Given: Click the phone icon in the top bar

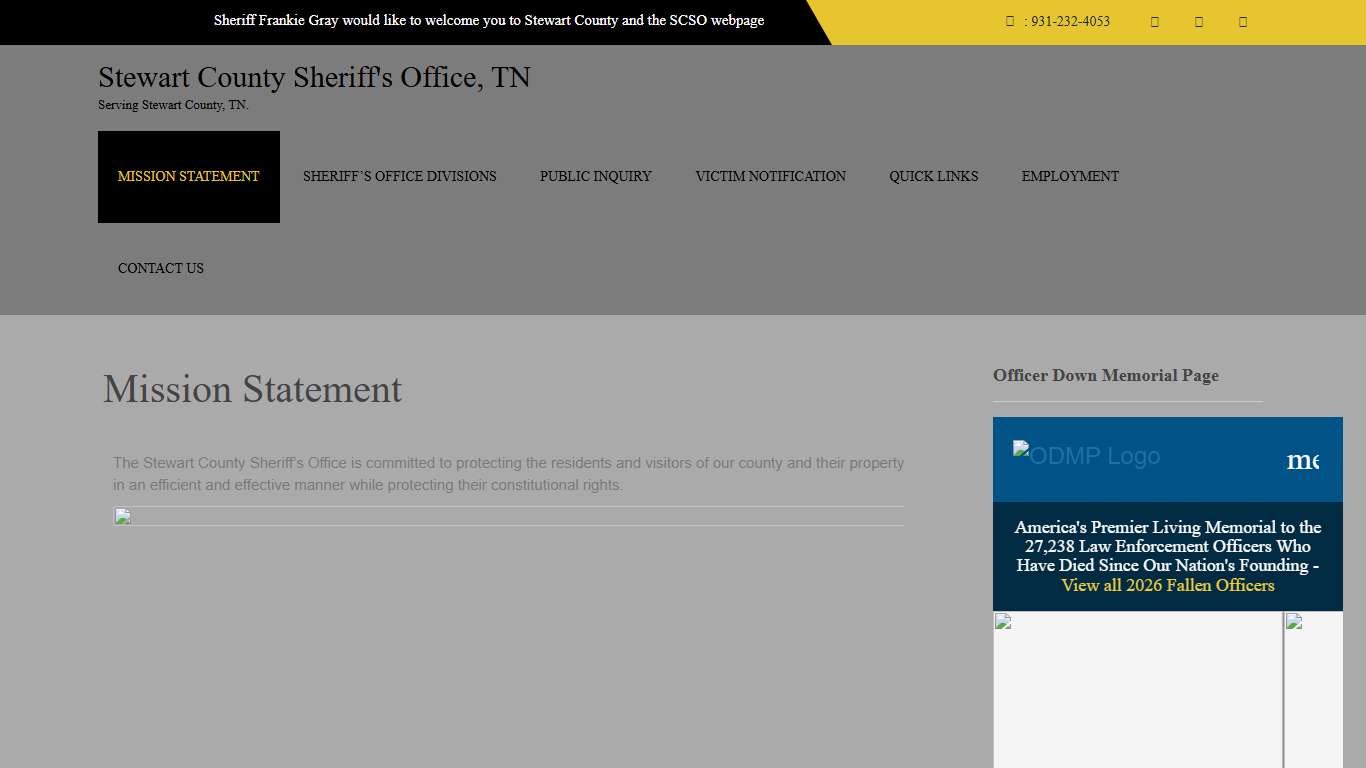Looking at the screenshot, I should tap(1010, 21).
